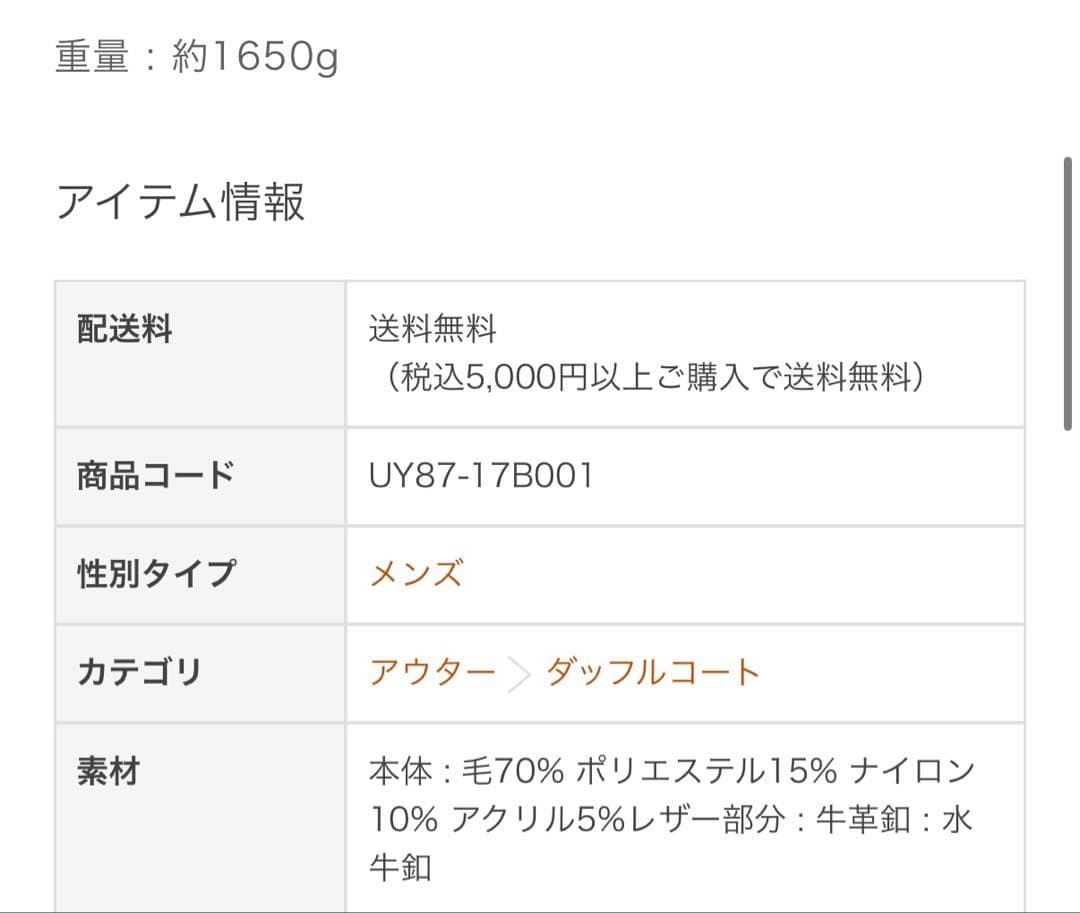Viewport: 1080px width, 913px height.
Task: Click the page vertical scrollbar
Action: (x=1068, y=294)
